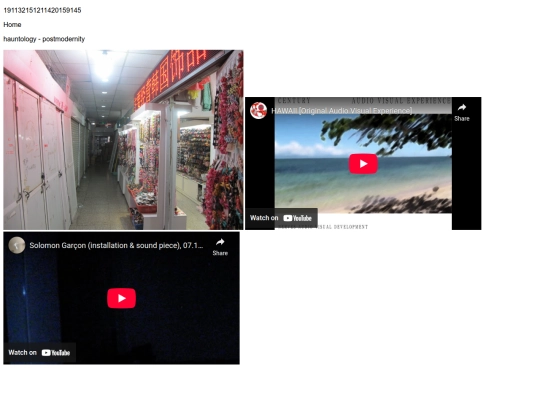540x405 pixels.
Task: Share the Solomon Garçon video
Action: [220, 247]
